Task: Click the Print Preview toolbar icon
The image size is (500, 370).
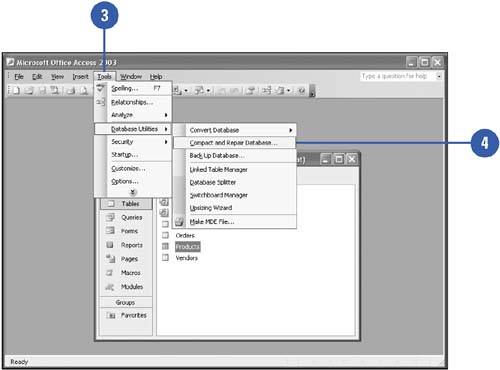Action: [83, 90]
